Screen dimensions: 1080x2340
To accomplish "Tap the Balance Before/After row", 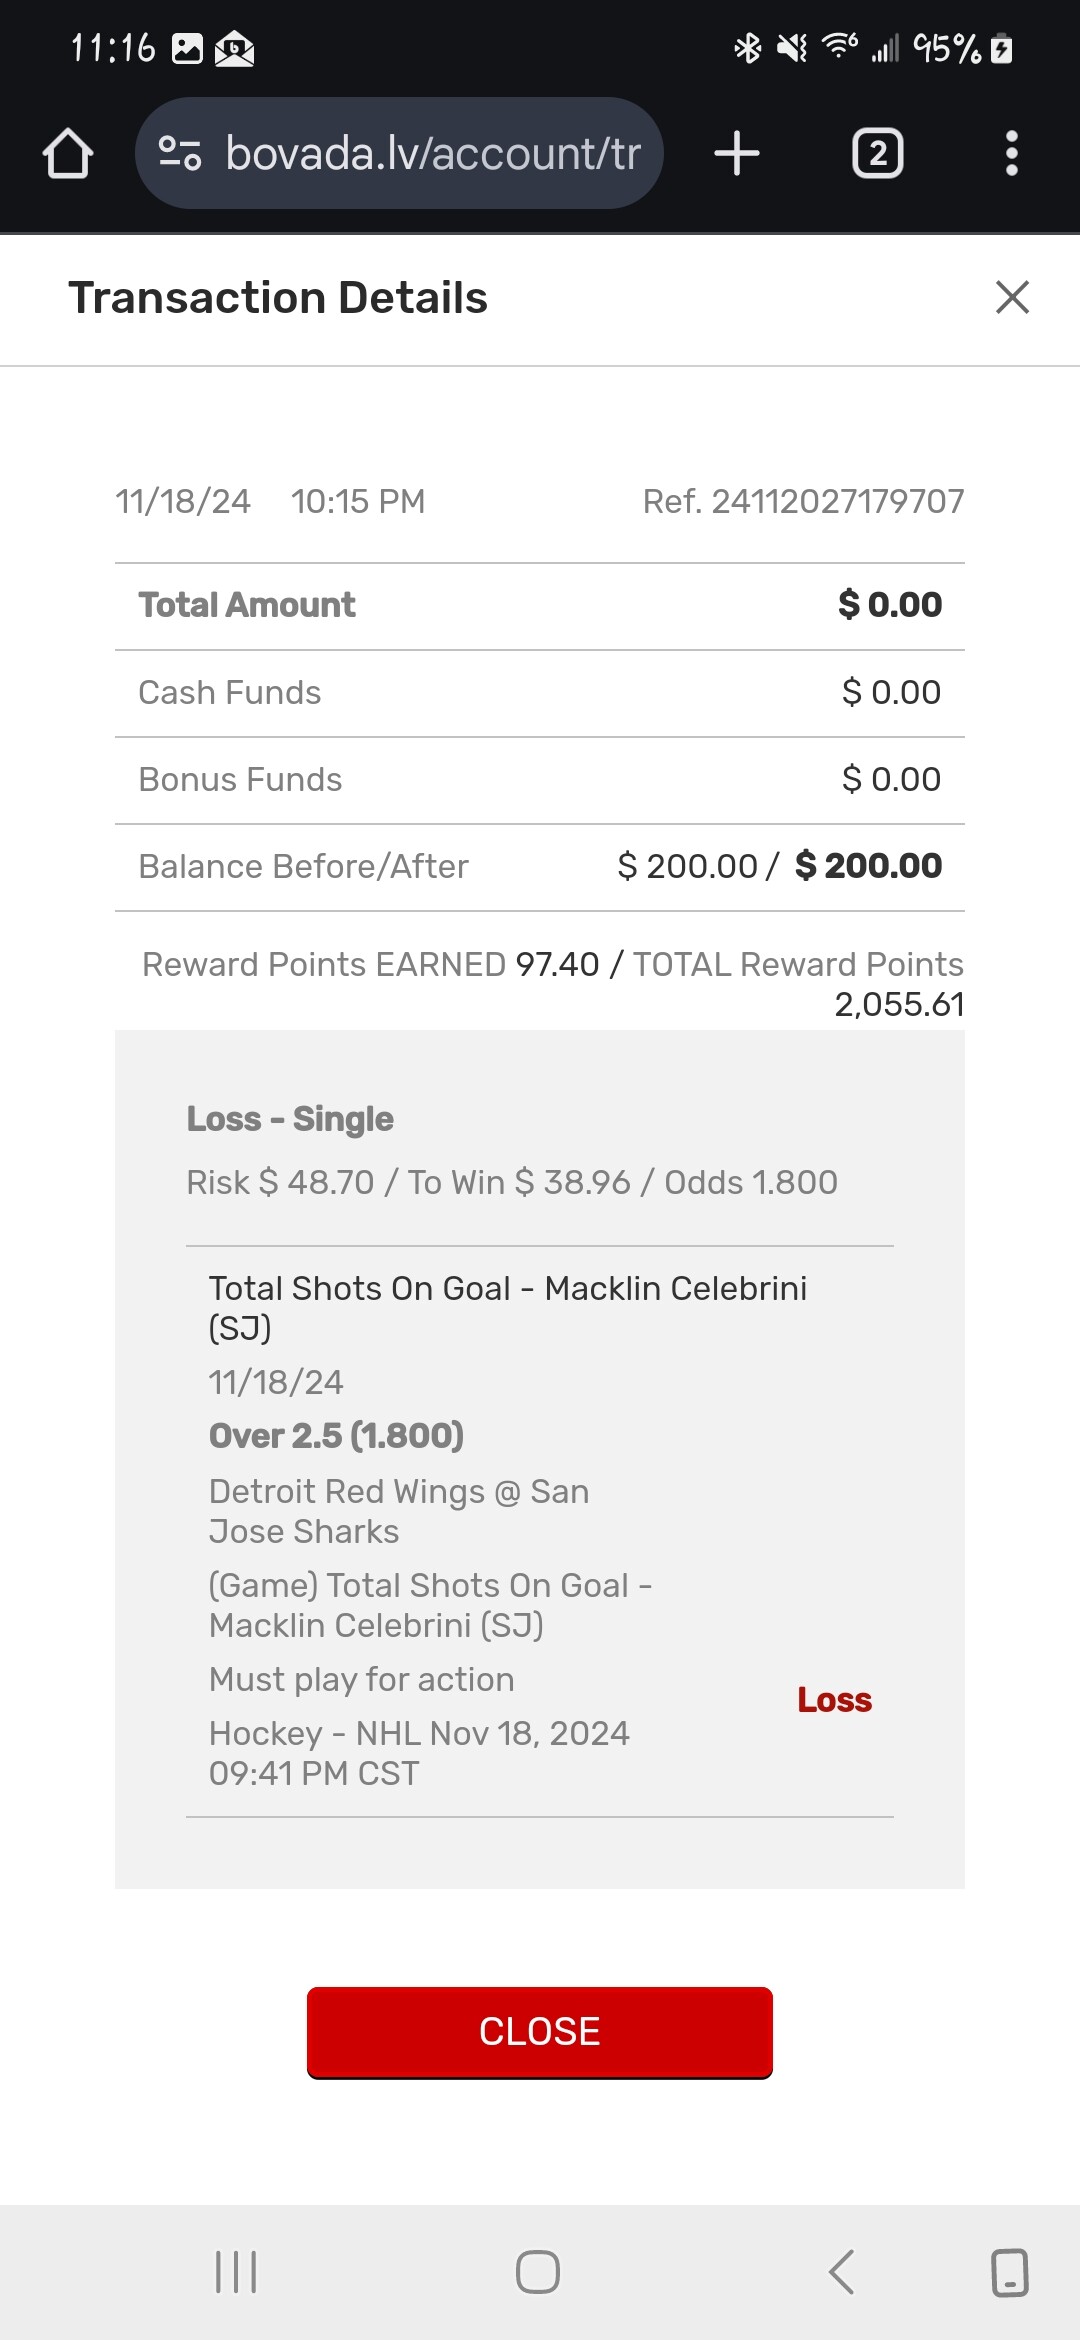I will click(540, 866).
